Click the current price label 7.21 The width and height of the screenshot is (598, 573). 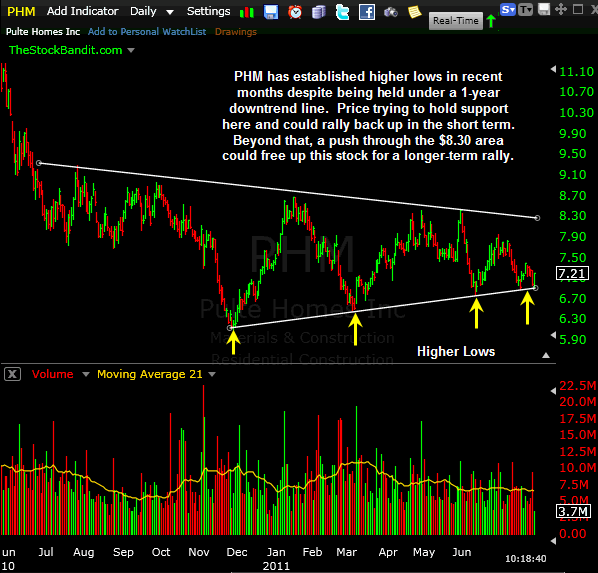(x=572, y=274)
